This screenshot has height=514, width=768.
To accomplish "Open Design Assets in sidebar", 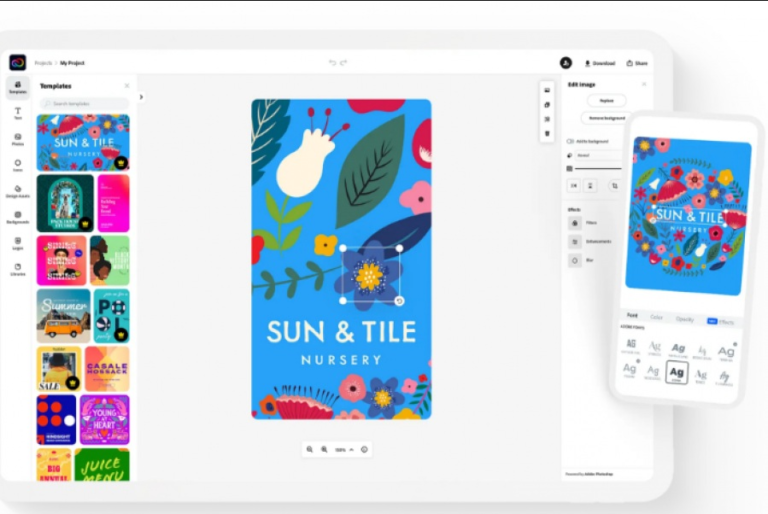I will point(17,191).
